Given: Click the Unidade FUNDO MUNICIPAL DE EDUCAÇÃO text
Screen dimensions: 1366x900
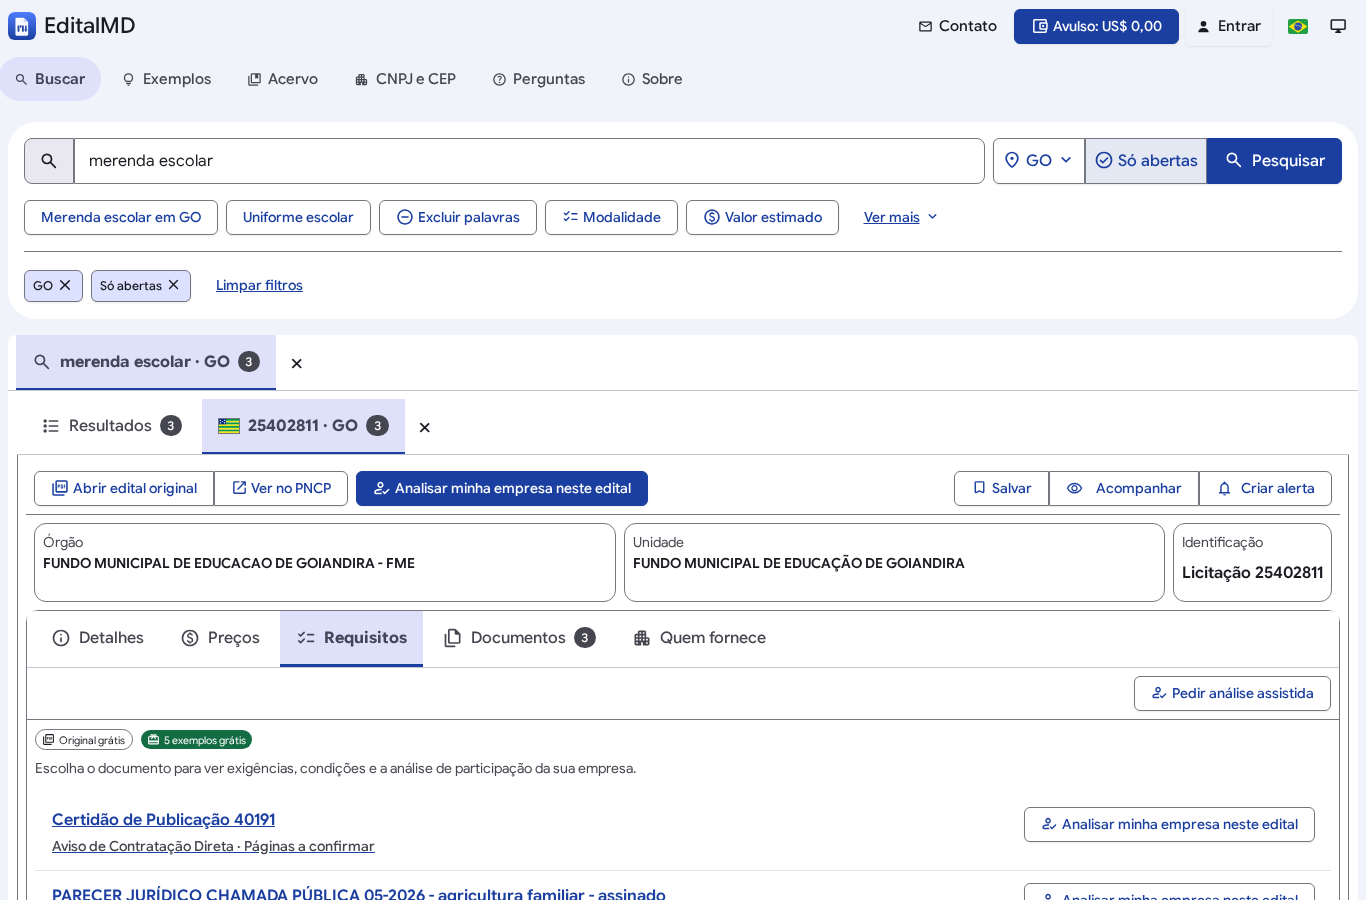Looking at the screenshot, I should (x=799, y=564).
